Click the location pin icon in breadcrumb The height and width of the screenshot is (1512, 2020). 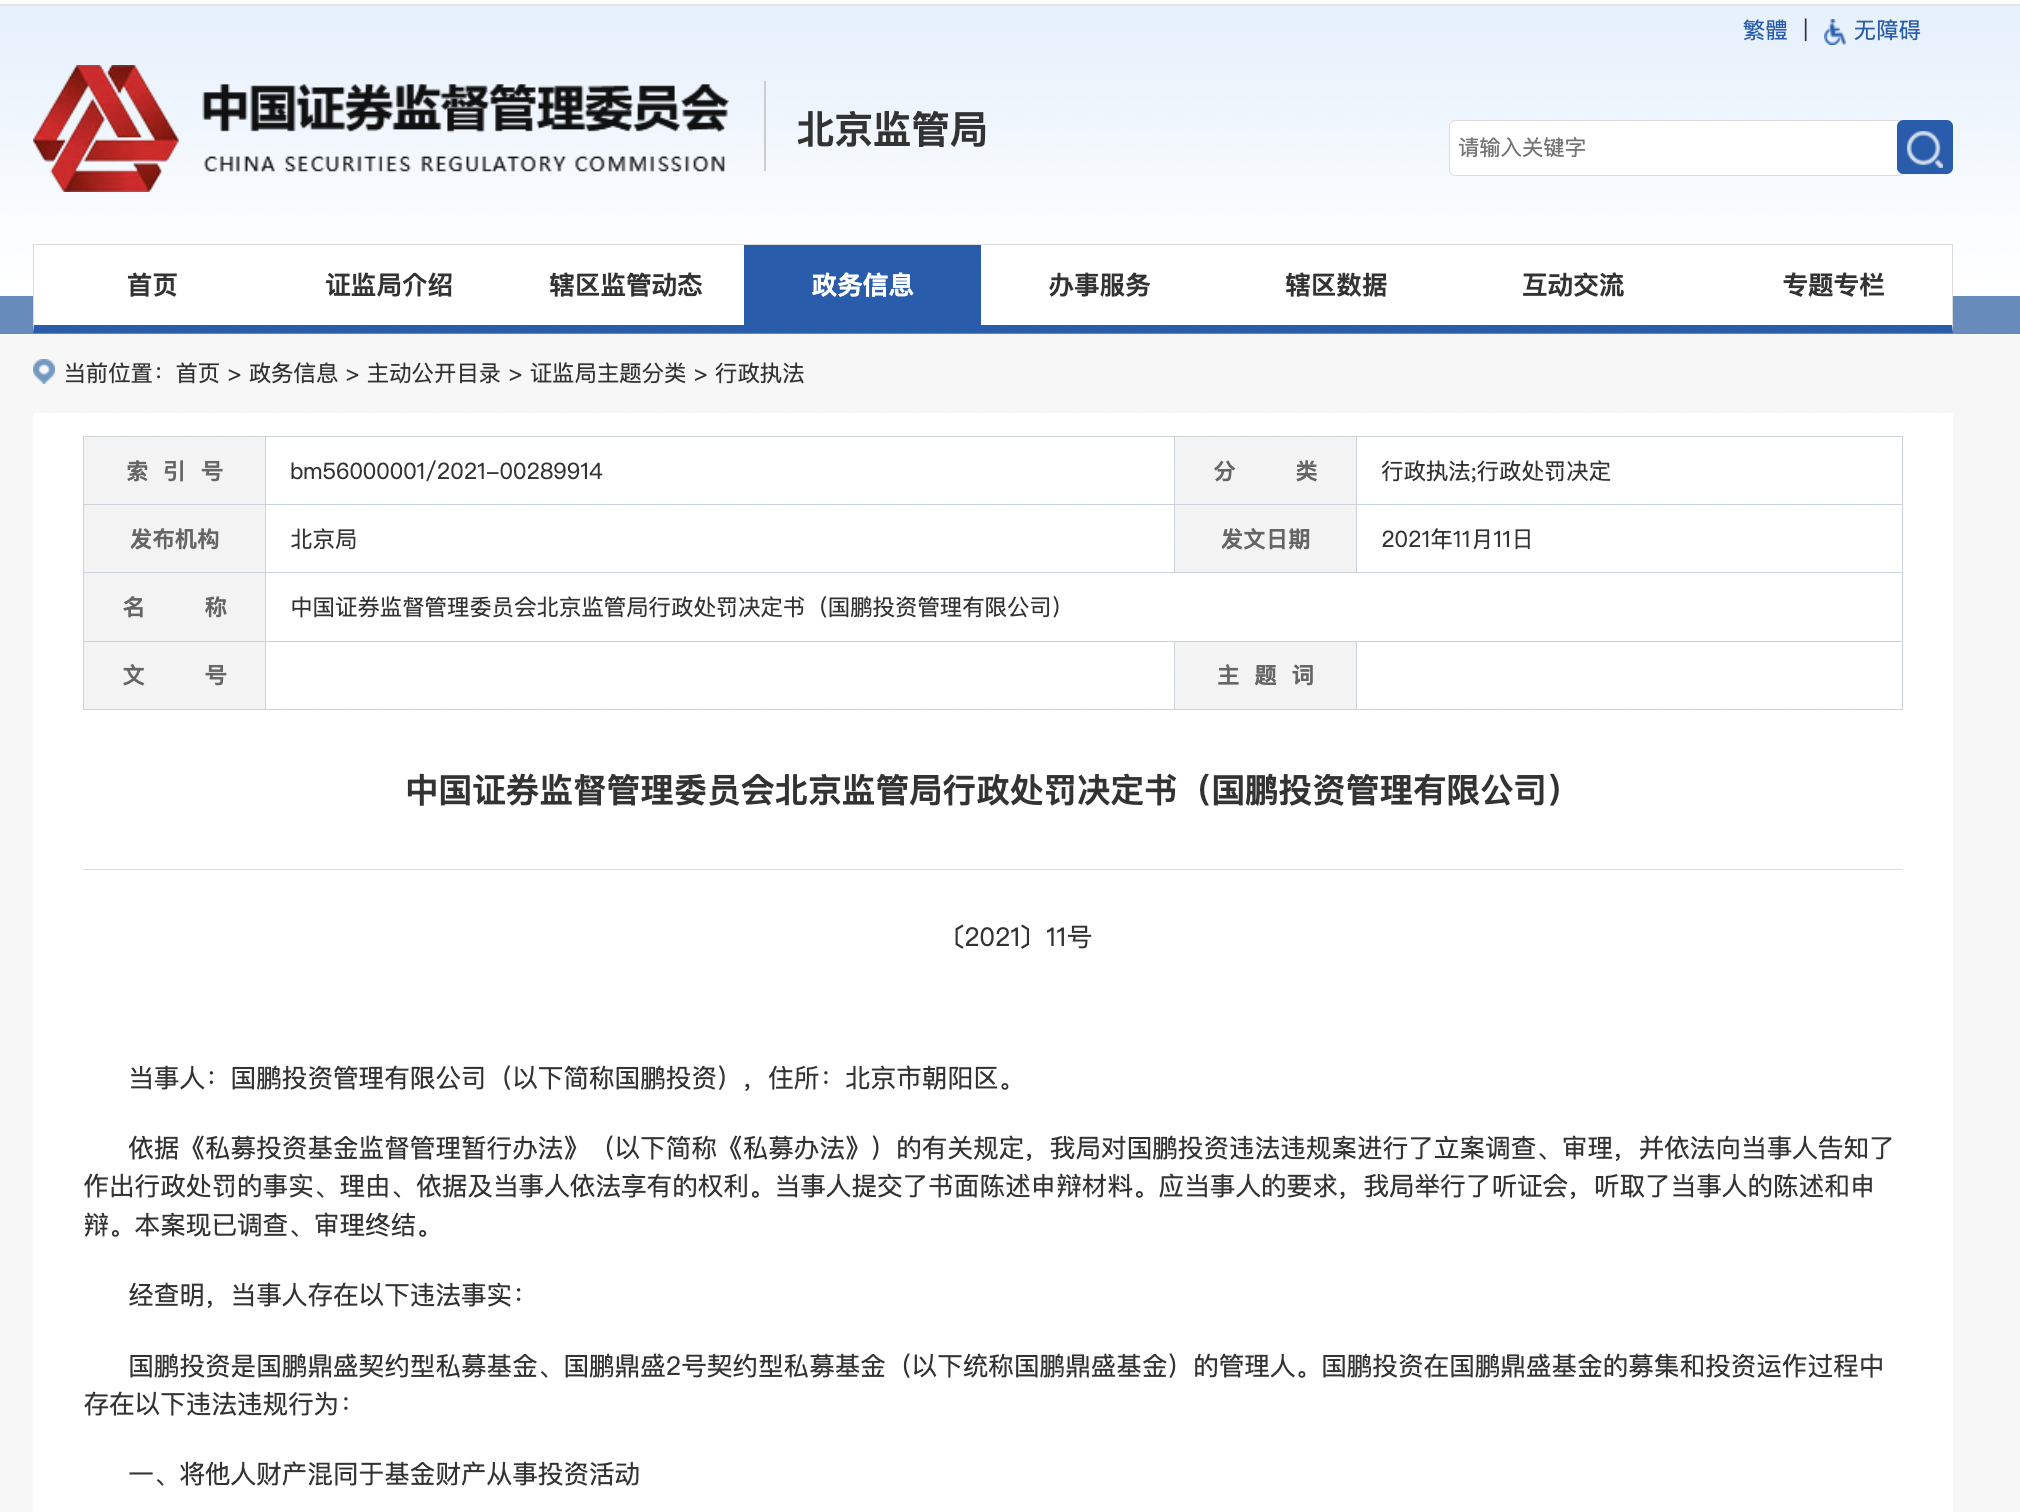click(44, 372)
